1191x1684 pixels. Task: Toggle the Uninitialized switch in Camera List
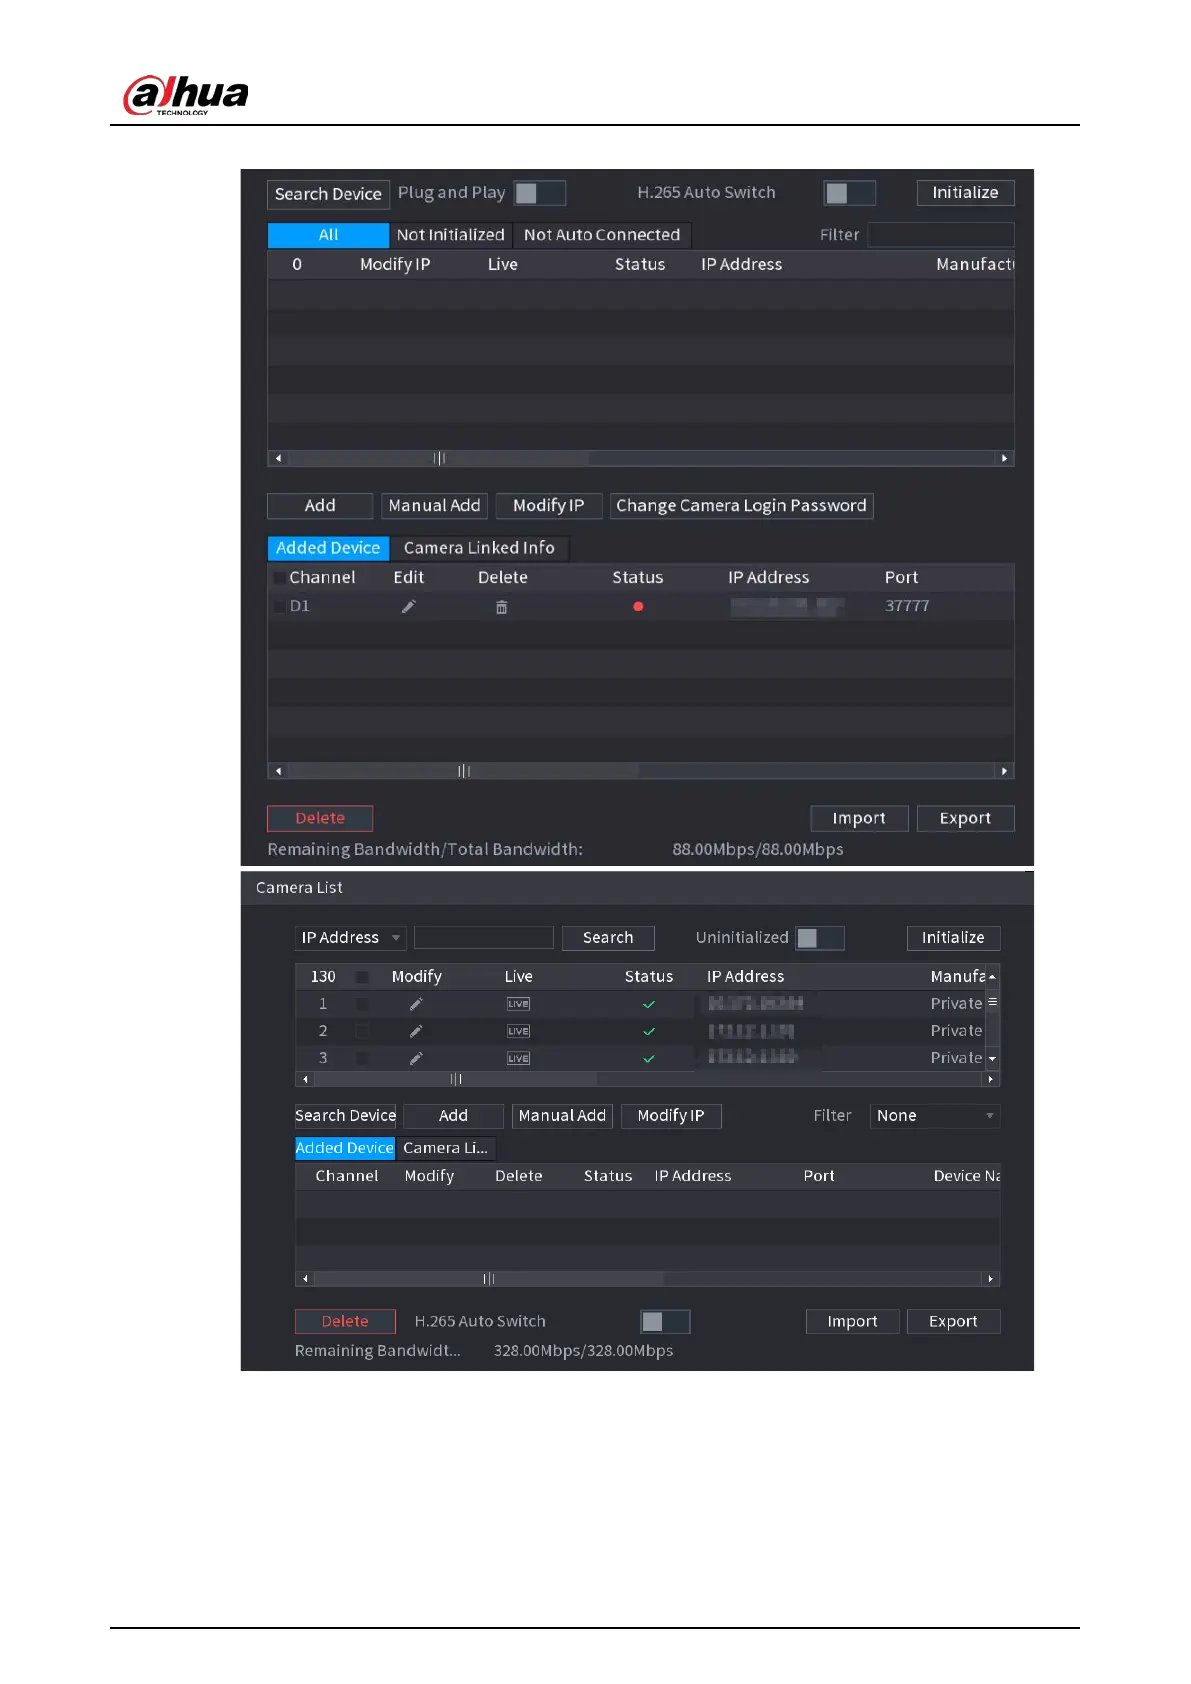(820, 938)
